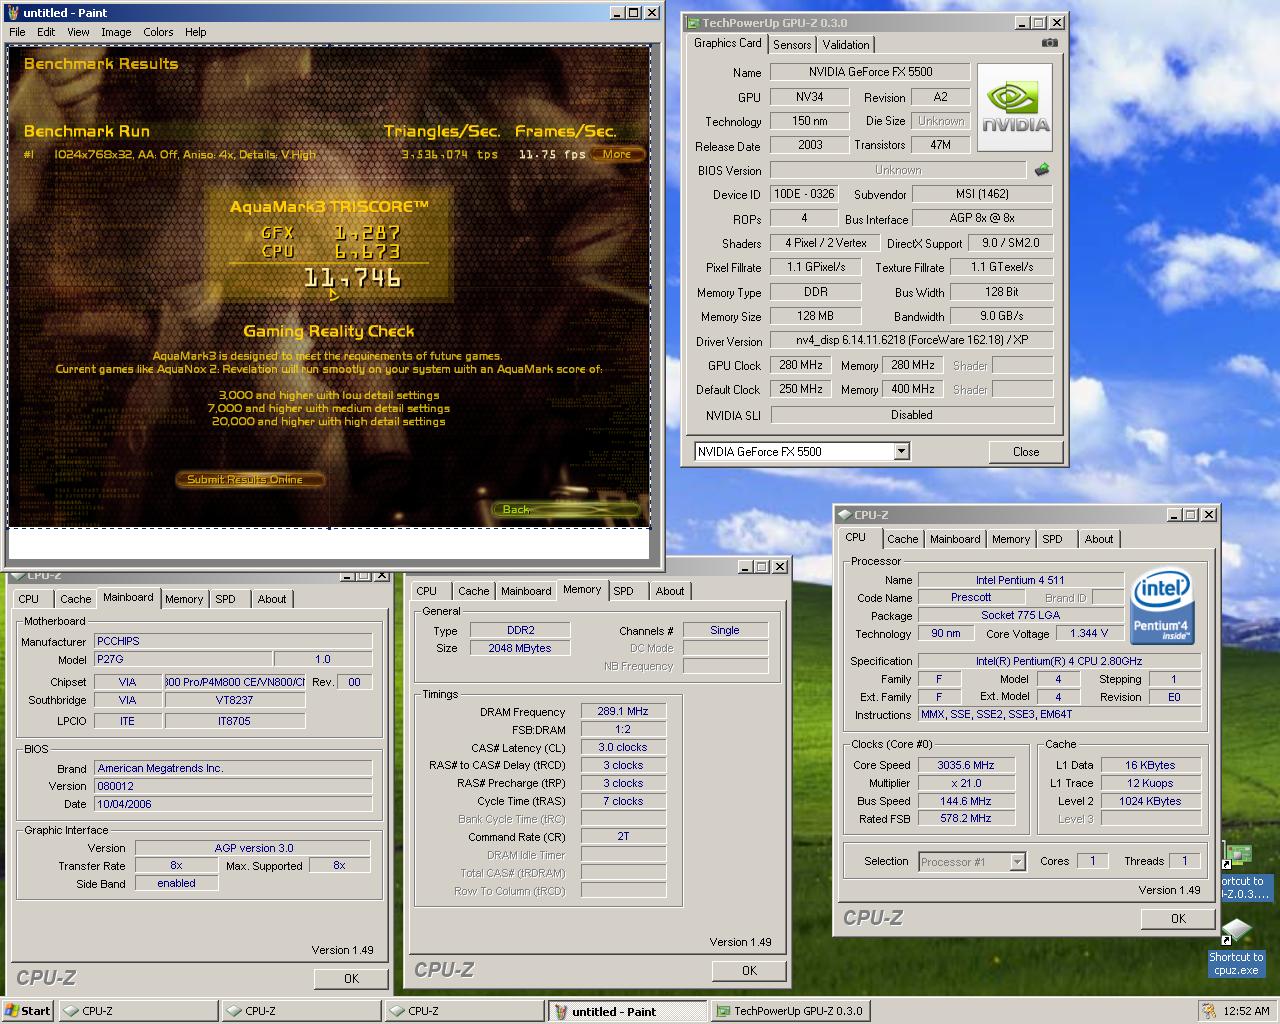
Task: Click the NVIDIA logo in GPU-Z
Action: [x=1015, y=108]
